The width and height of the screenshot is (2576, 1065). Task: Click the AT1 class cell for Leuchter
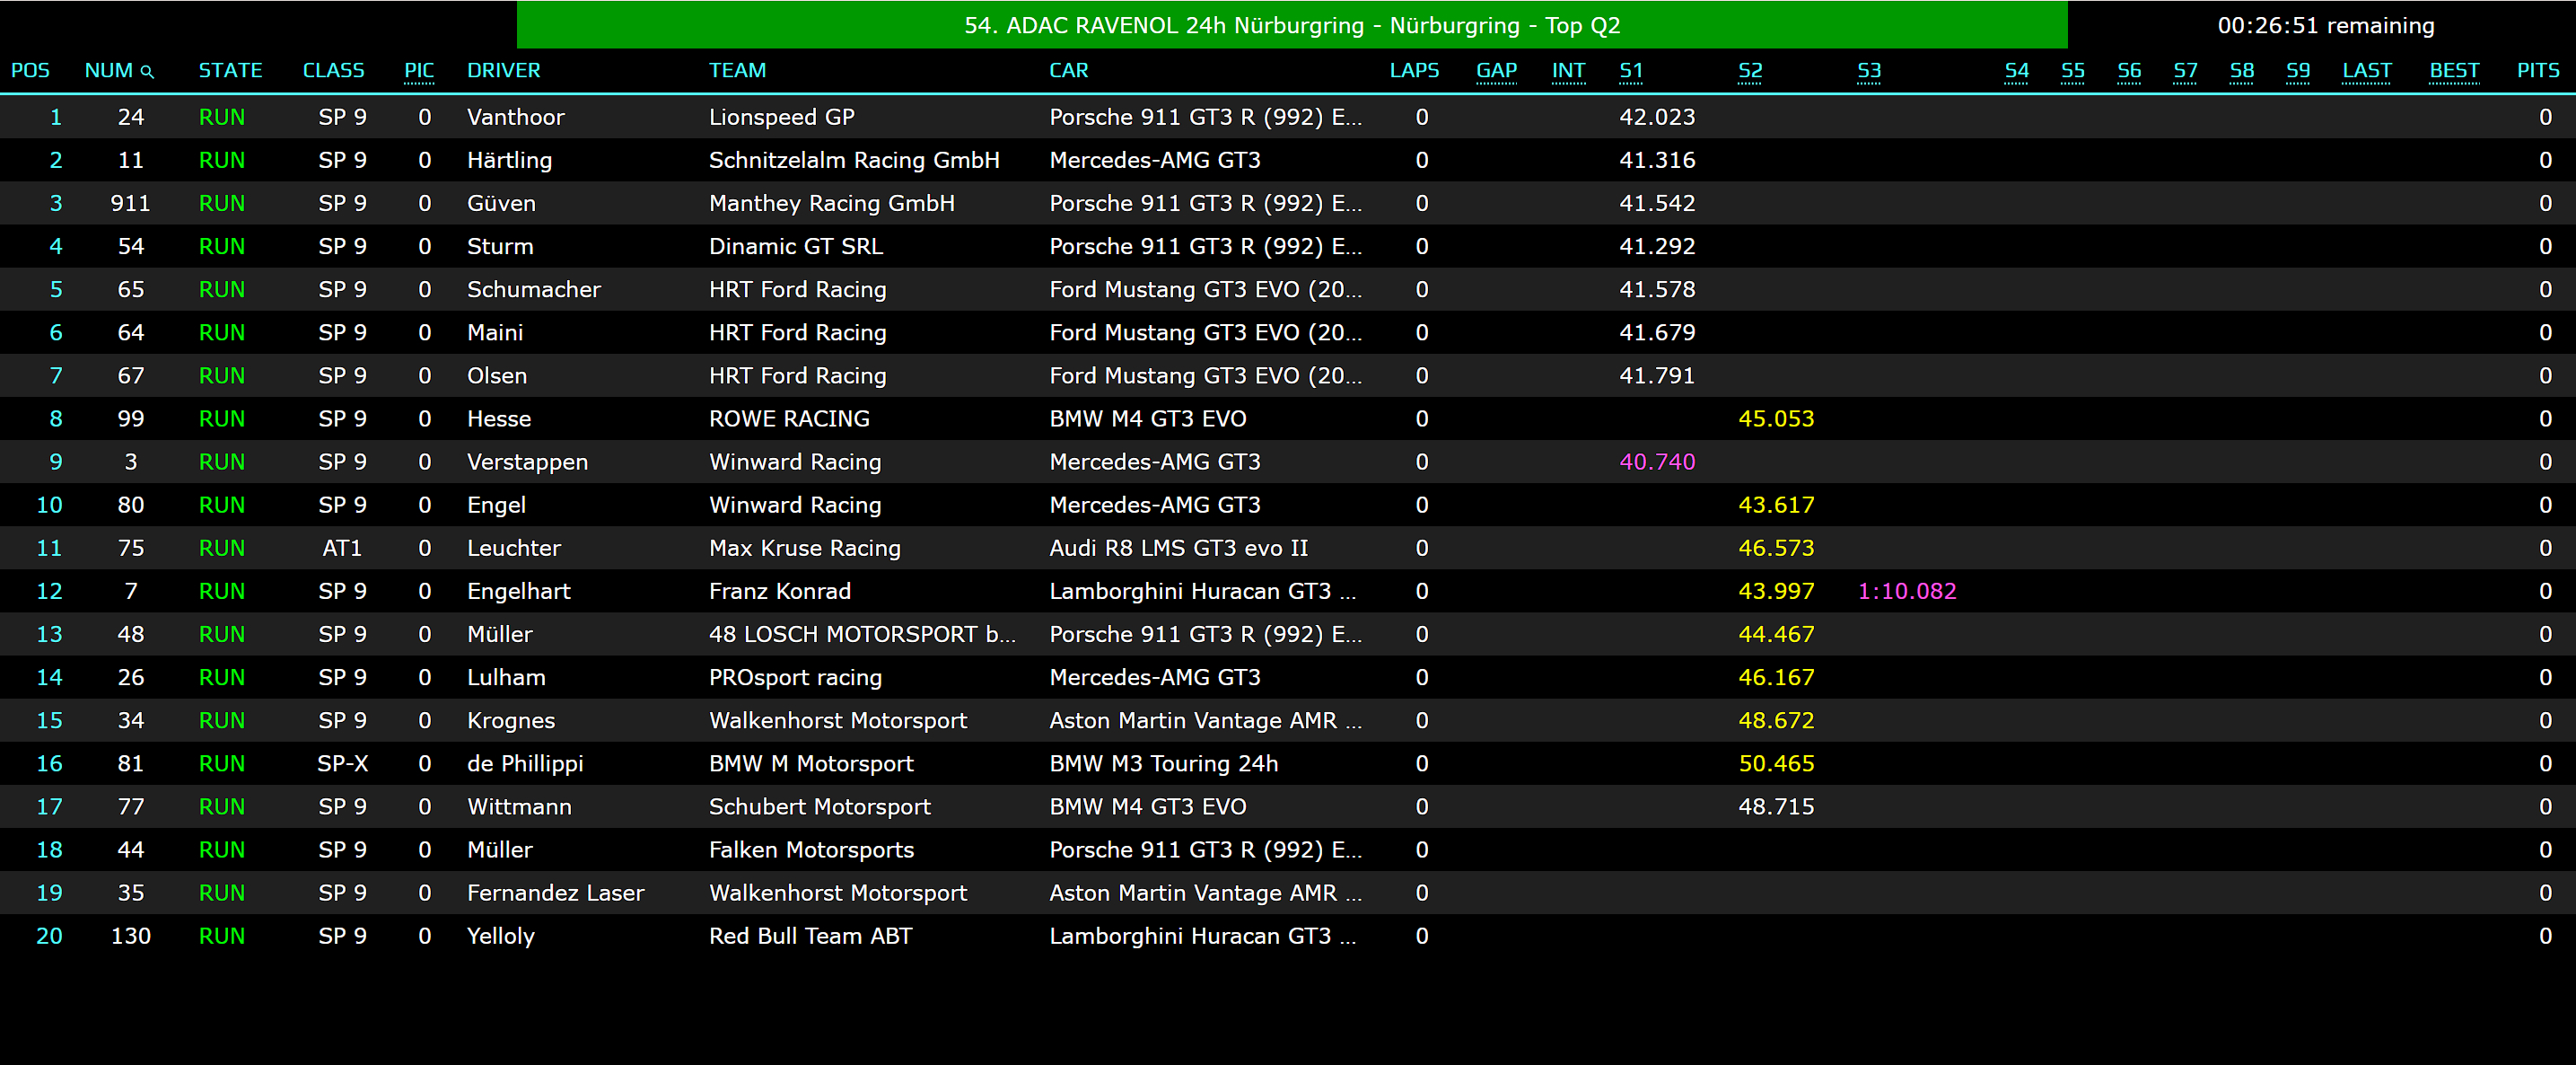point(342,548)
